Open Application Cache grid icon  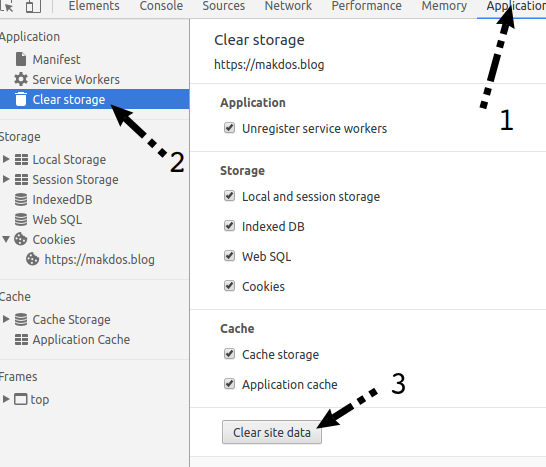(x=21, y=340)
